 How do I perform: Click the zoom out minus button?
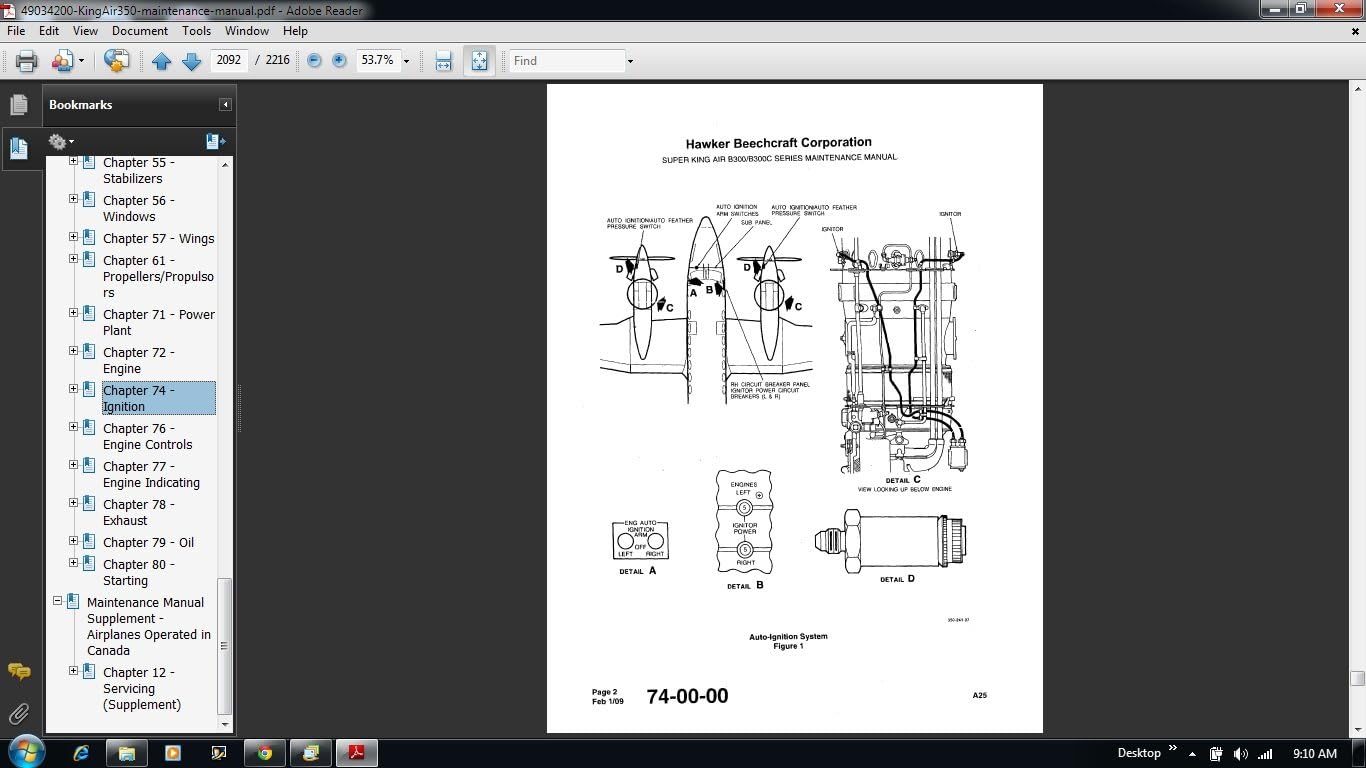pos(314,61)
